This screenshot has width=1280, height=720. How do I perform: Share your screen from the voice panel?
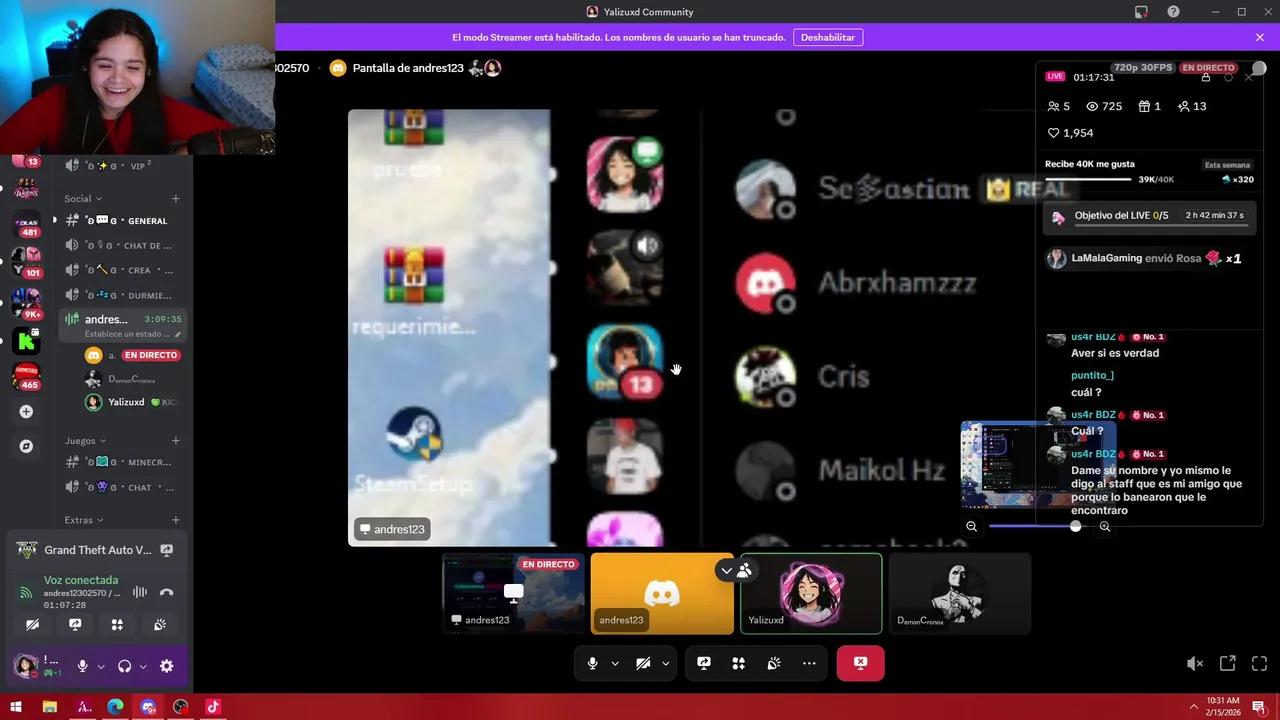click(x=75, y=624)
